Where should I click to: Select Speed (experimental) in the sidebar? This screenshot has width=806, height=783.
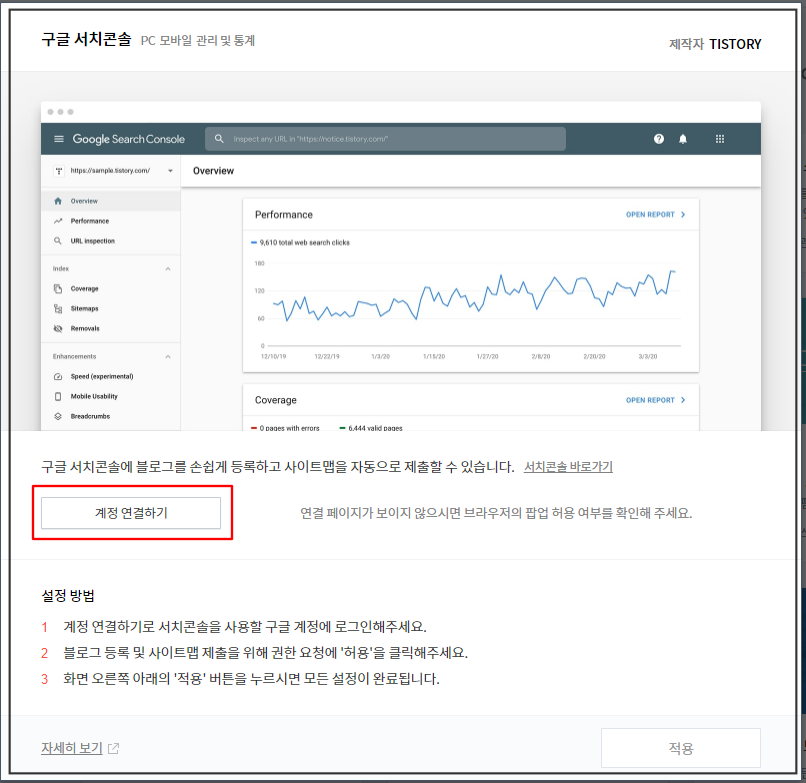(111, 376)
